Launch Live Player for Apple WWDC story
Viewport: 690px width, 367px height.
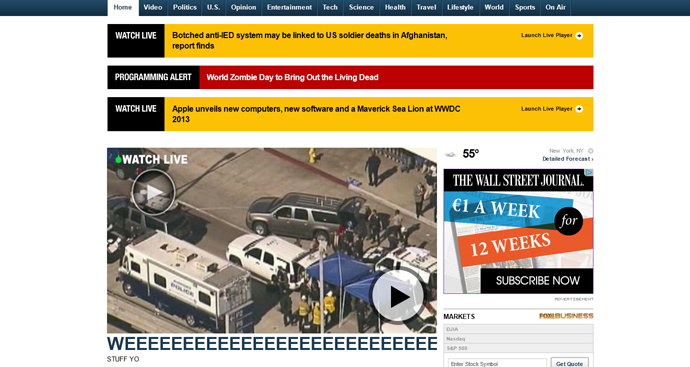[547, 109]
